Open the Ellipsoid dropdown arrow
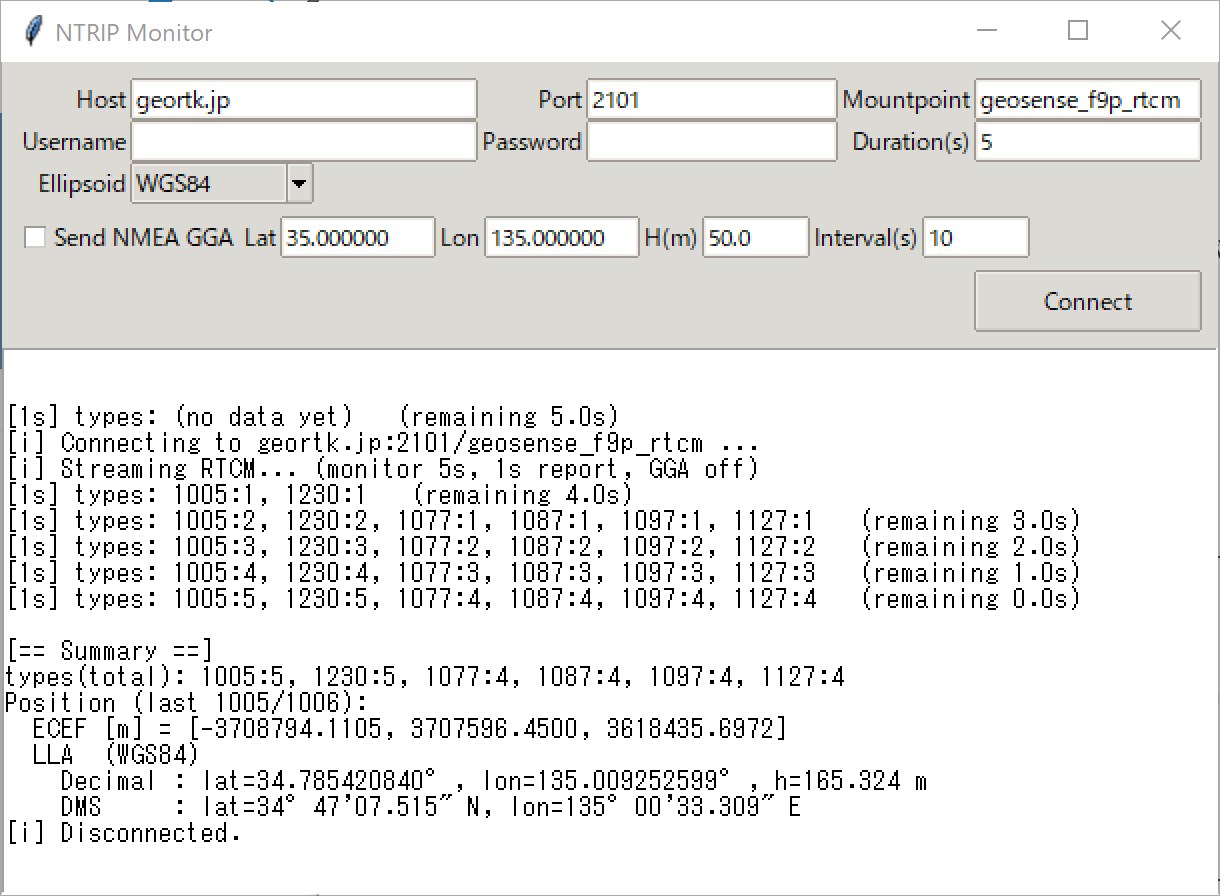The height and width of the screenshot is (896, 1220). [300, 184]
